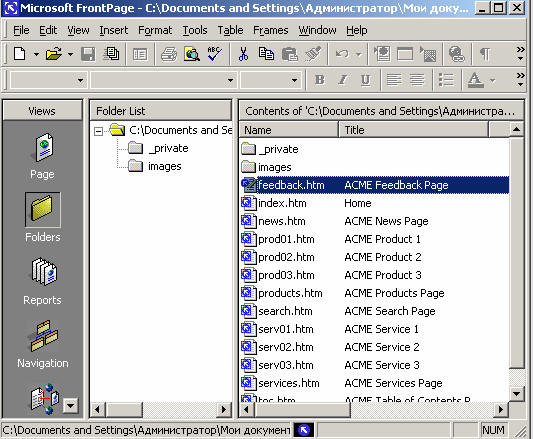Open the Style combo box
Image resolution: width=533 pixels, height=439 pixels.
coord(48,80)
